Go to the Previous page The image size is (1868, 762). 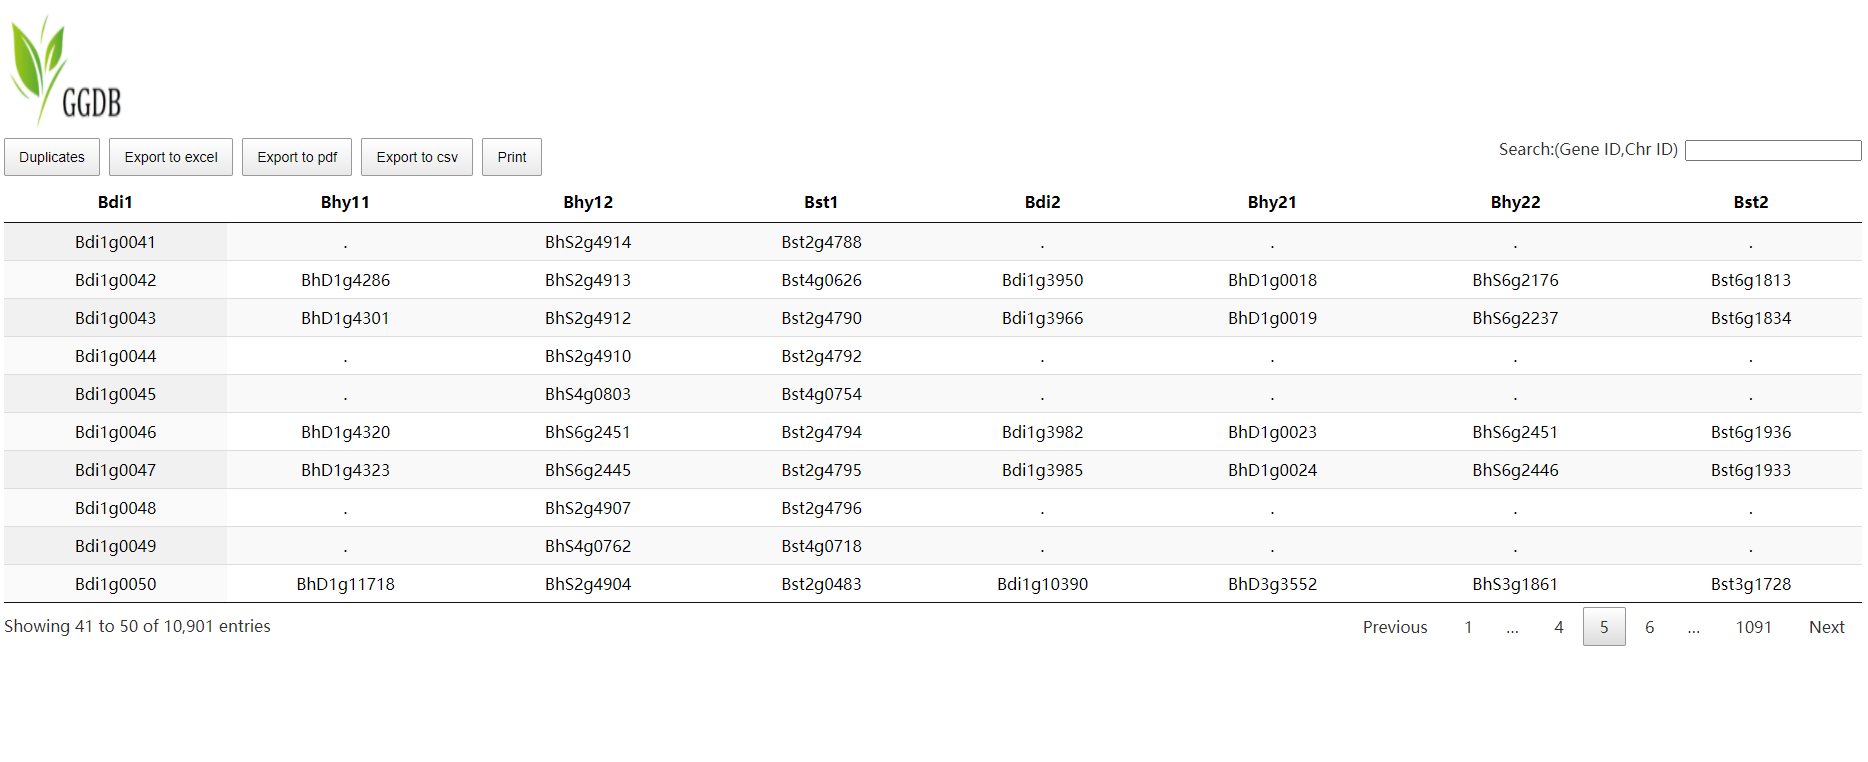[x=1394, y=627]
